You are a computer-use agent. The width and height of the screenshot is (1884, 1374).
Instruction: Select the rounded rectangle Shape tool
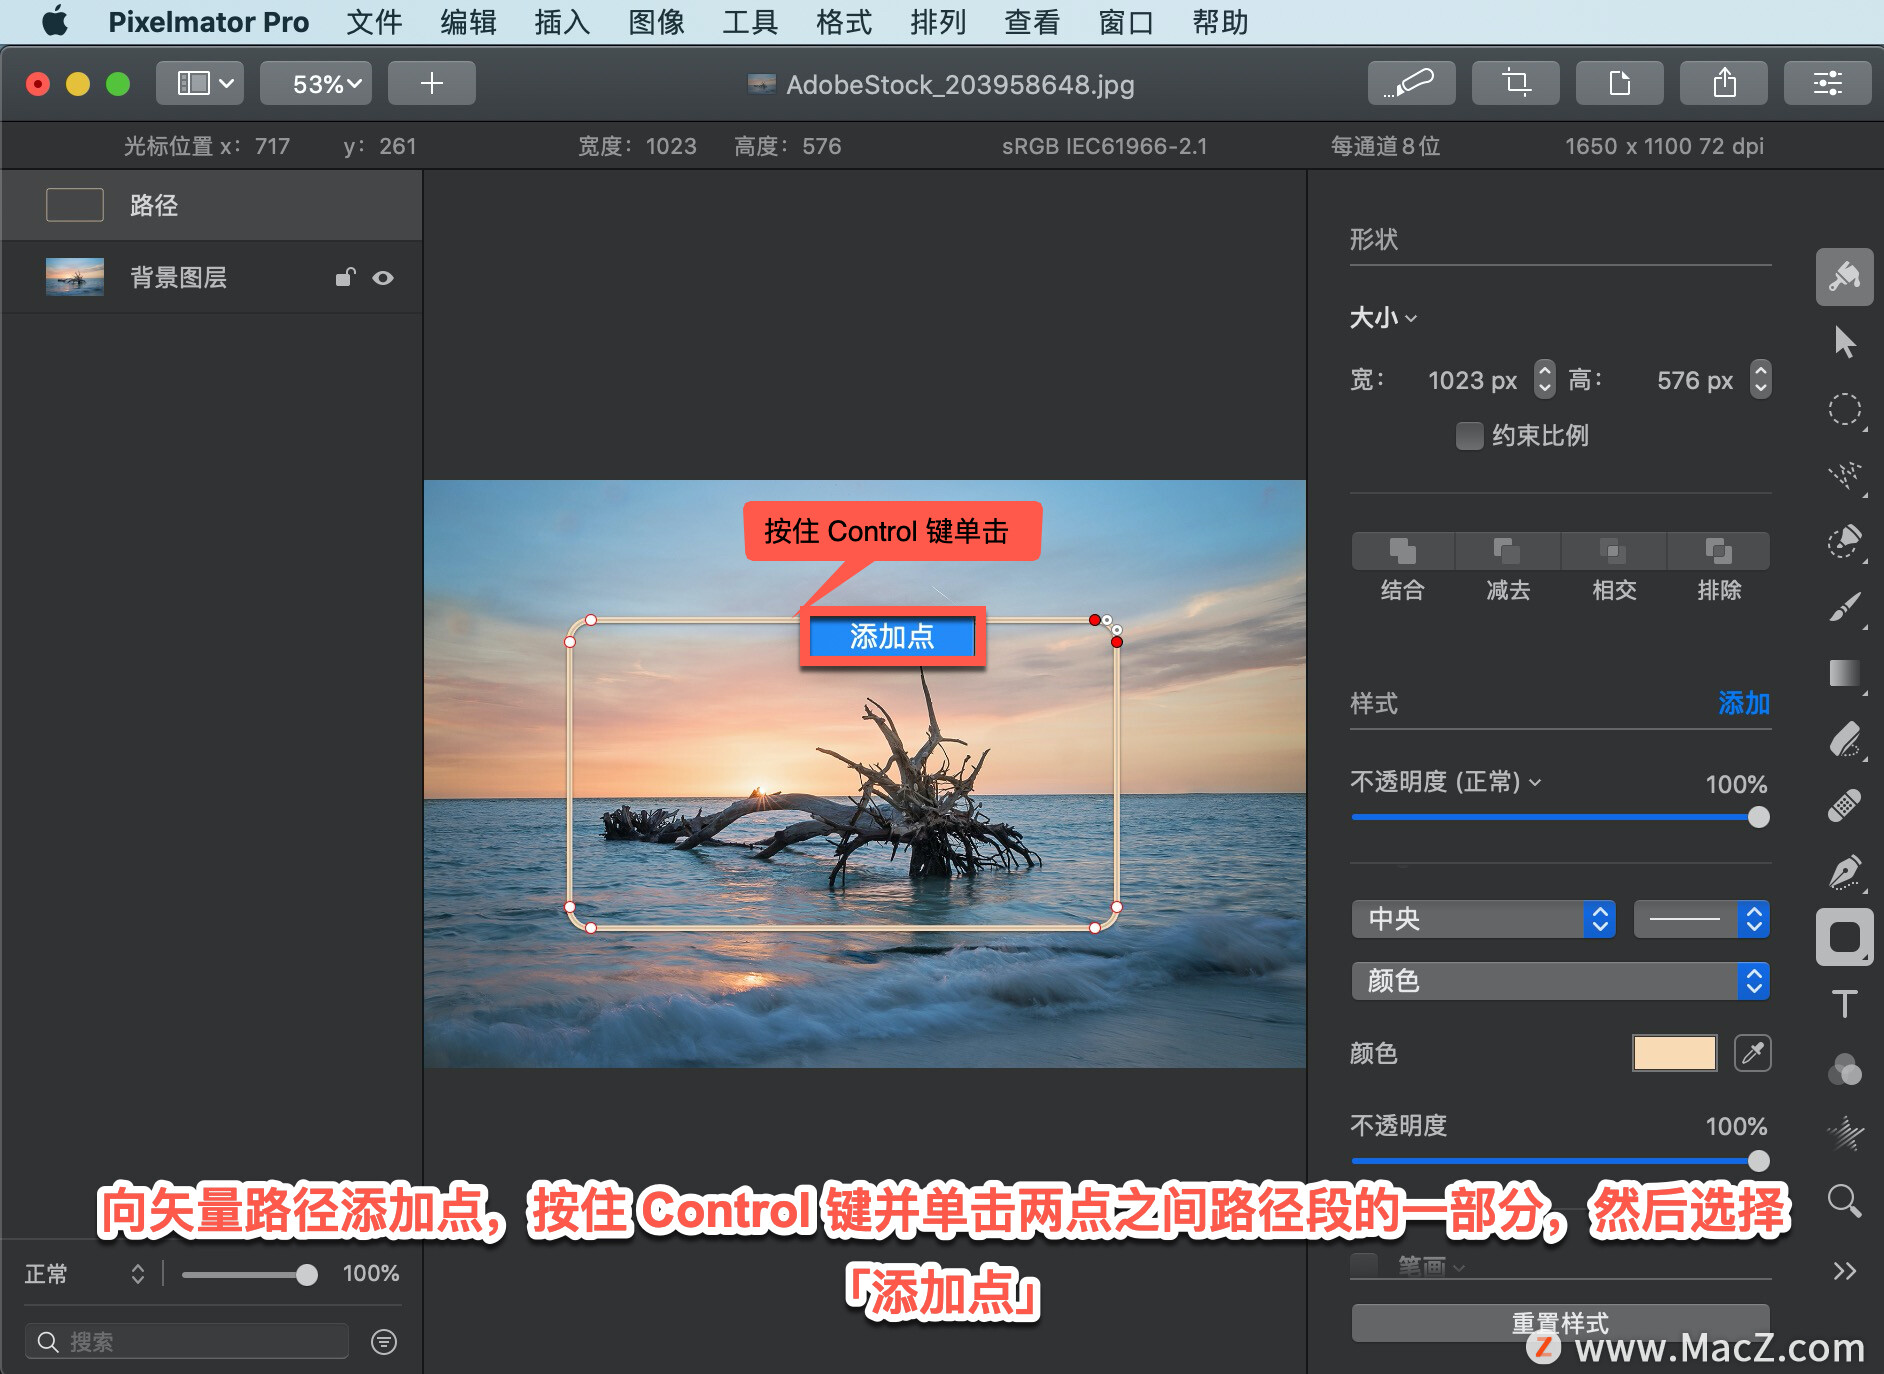(x=1844, y=938)
